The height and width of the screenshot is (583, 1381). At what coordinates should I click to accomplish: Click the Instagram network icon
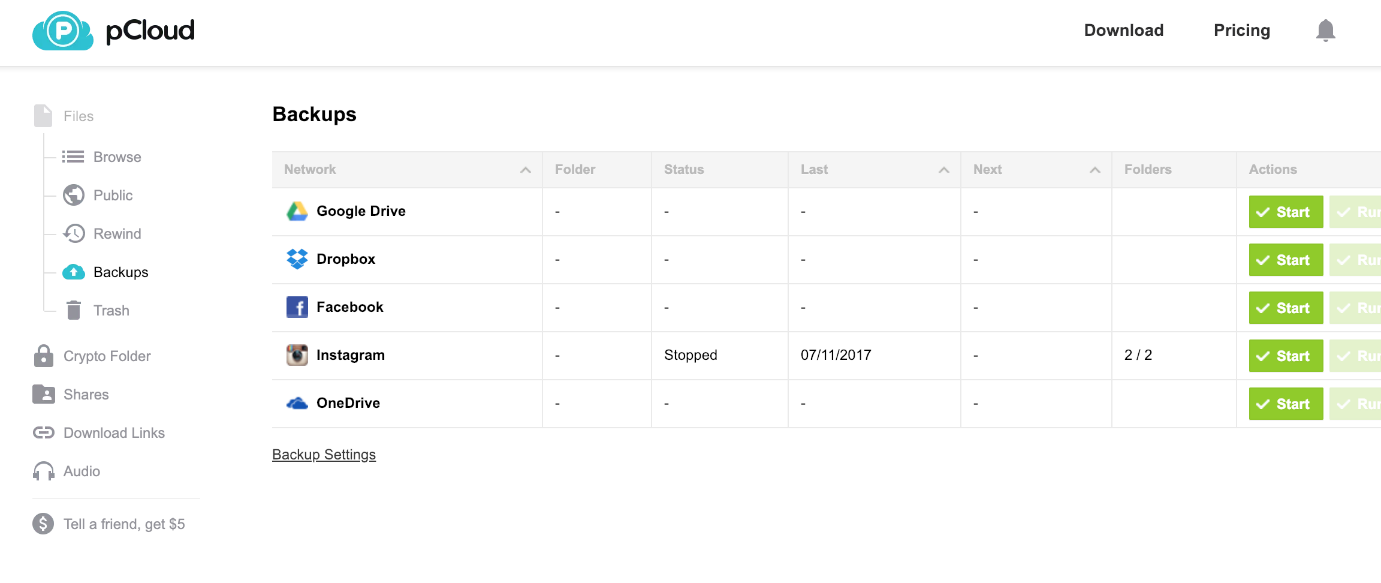297,355
